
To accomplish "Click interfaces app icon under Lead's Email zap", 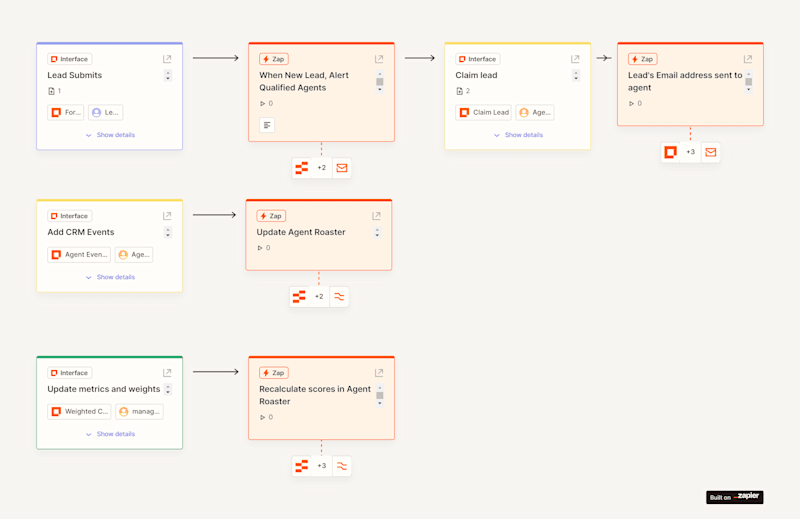I will 670,152.
